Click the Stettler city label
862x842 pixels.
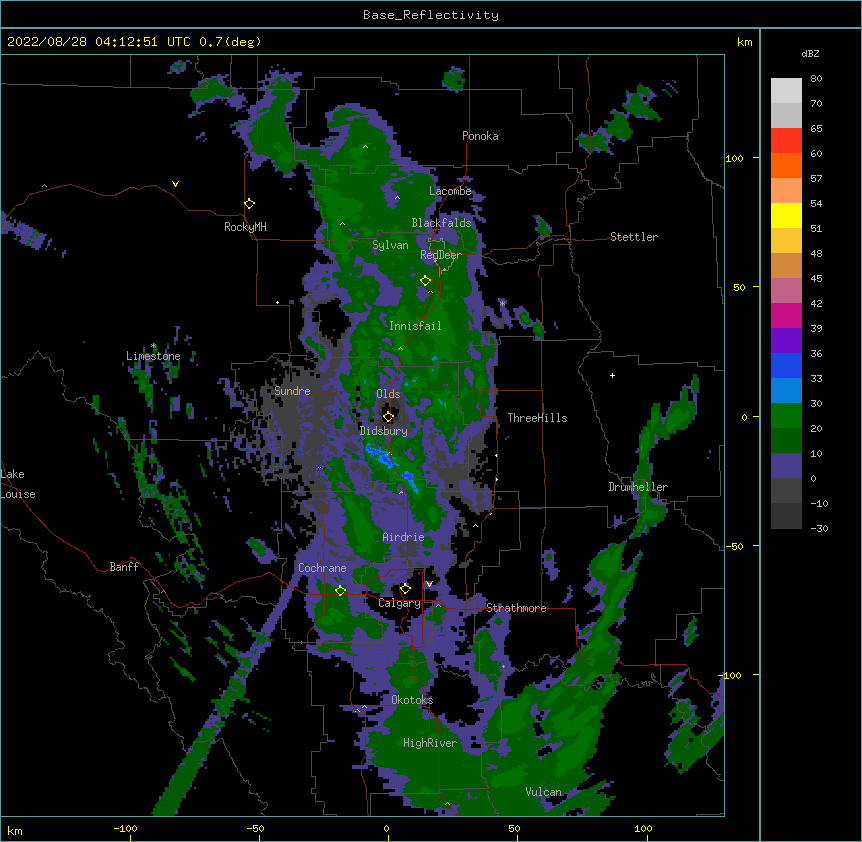[634, 237]
